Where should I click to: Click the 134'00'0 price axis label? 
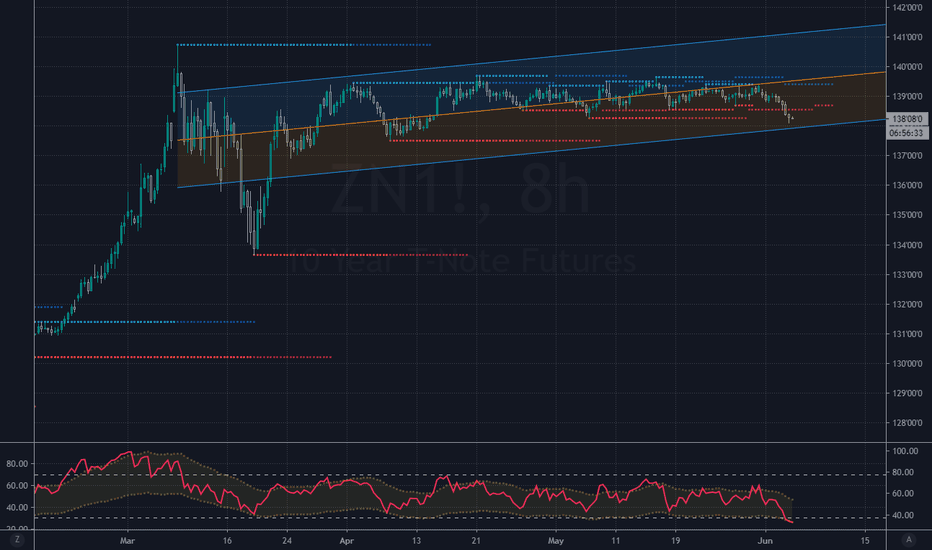click(x=907, y=245)
